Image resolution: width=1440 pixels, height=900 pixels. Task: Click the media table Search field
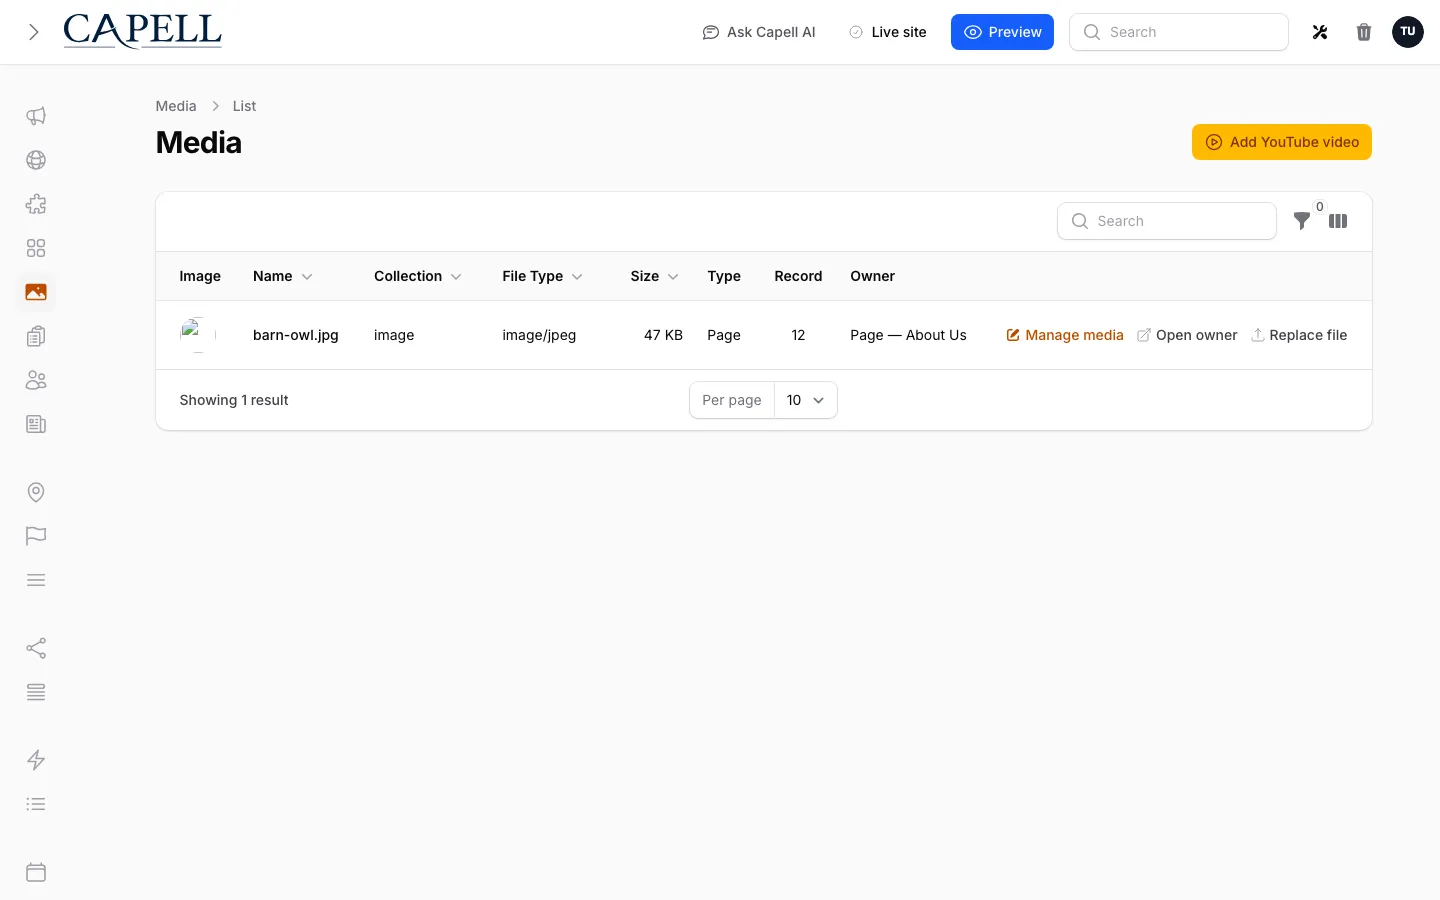(x=1167, y=221)
